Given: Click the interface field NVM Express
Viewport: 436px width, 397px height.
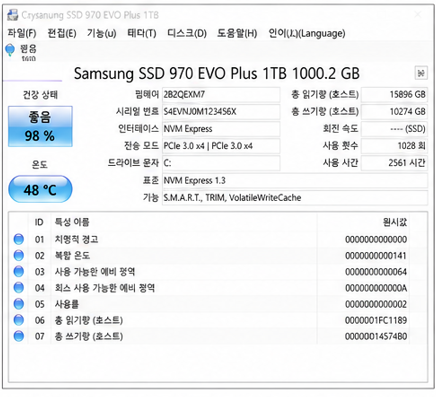Looking at the screenshot, I should click(x=221, y=129).
